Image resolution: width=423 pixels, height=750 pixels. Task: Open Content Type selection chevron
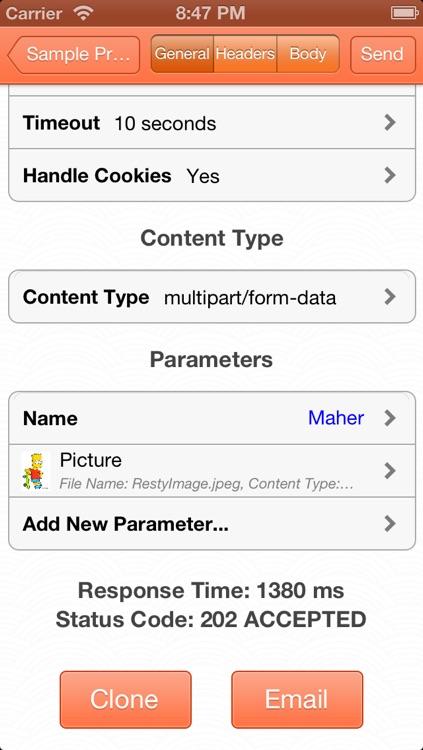pos(390,297)
